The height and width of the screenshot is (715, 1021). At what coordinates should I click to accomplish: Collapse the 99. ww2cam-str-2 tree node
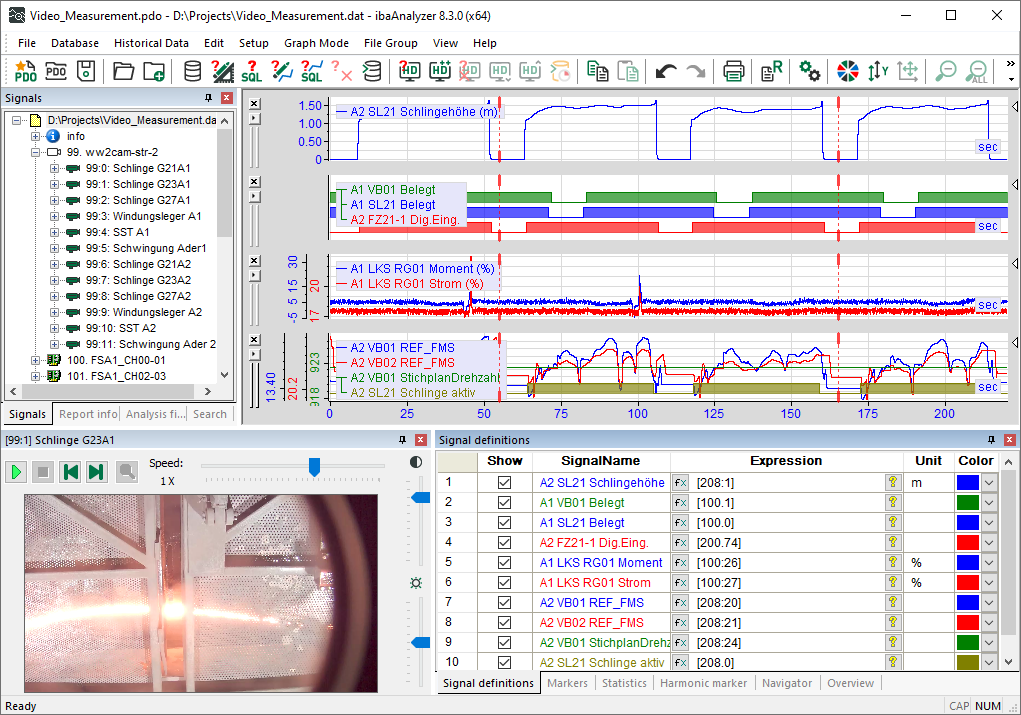pos(37,152)
